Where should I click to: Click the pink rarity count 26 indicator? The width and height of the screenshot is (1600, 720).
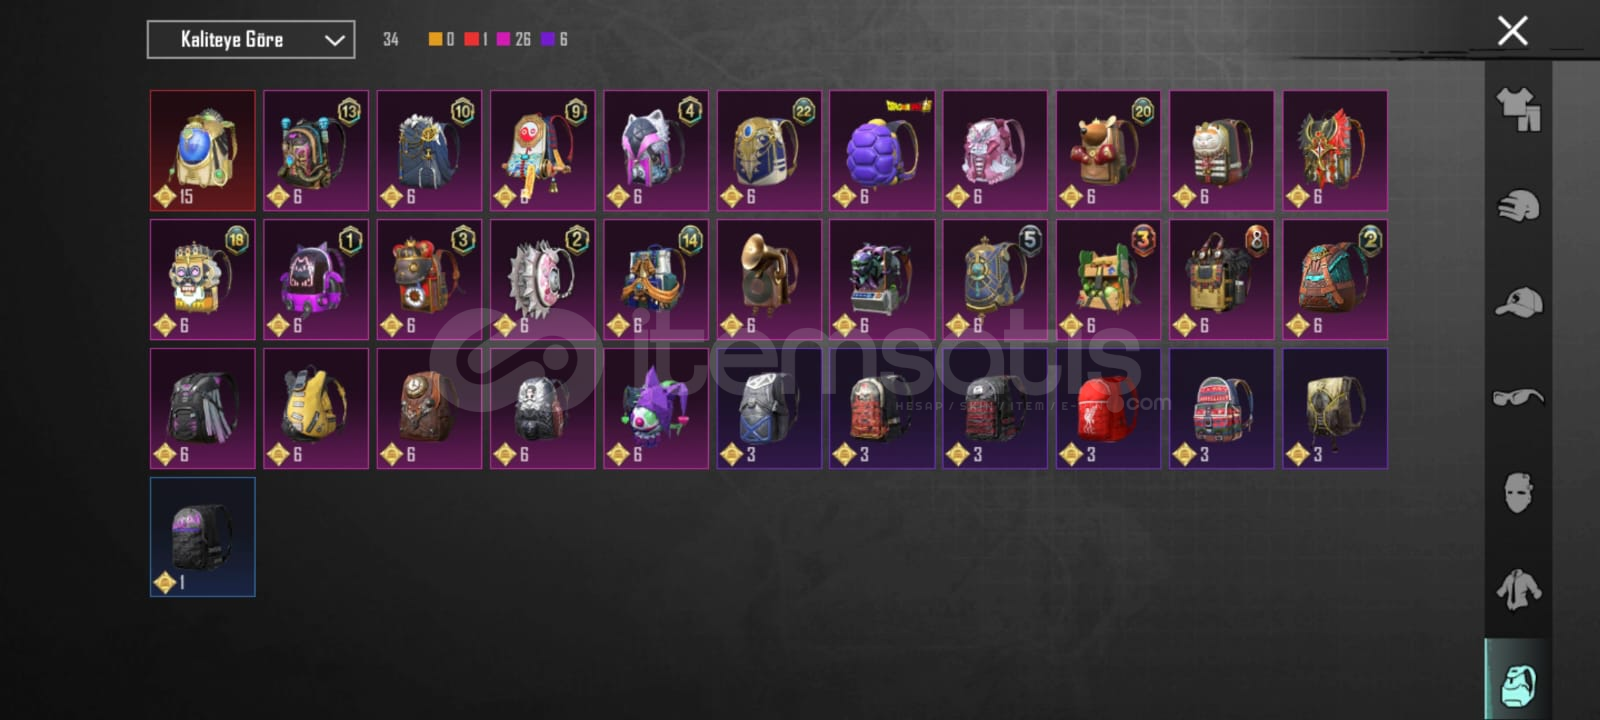(x=514, y=39)
